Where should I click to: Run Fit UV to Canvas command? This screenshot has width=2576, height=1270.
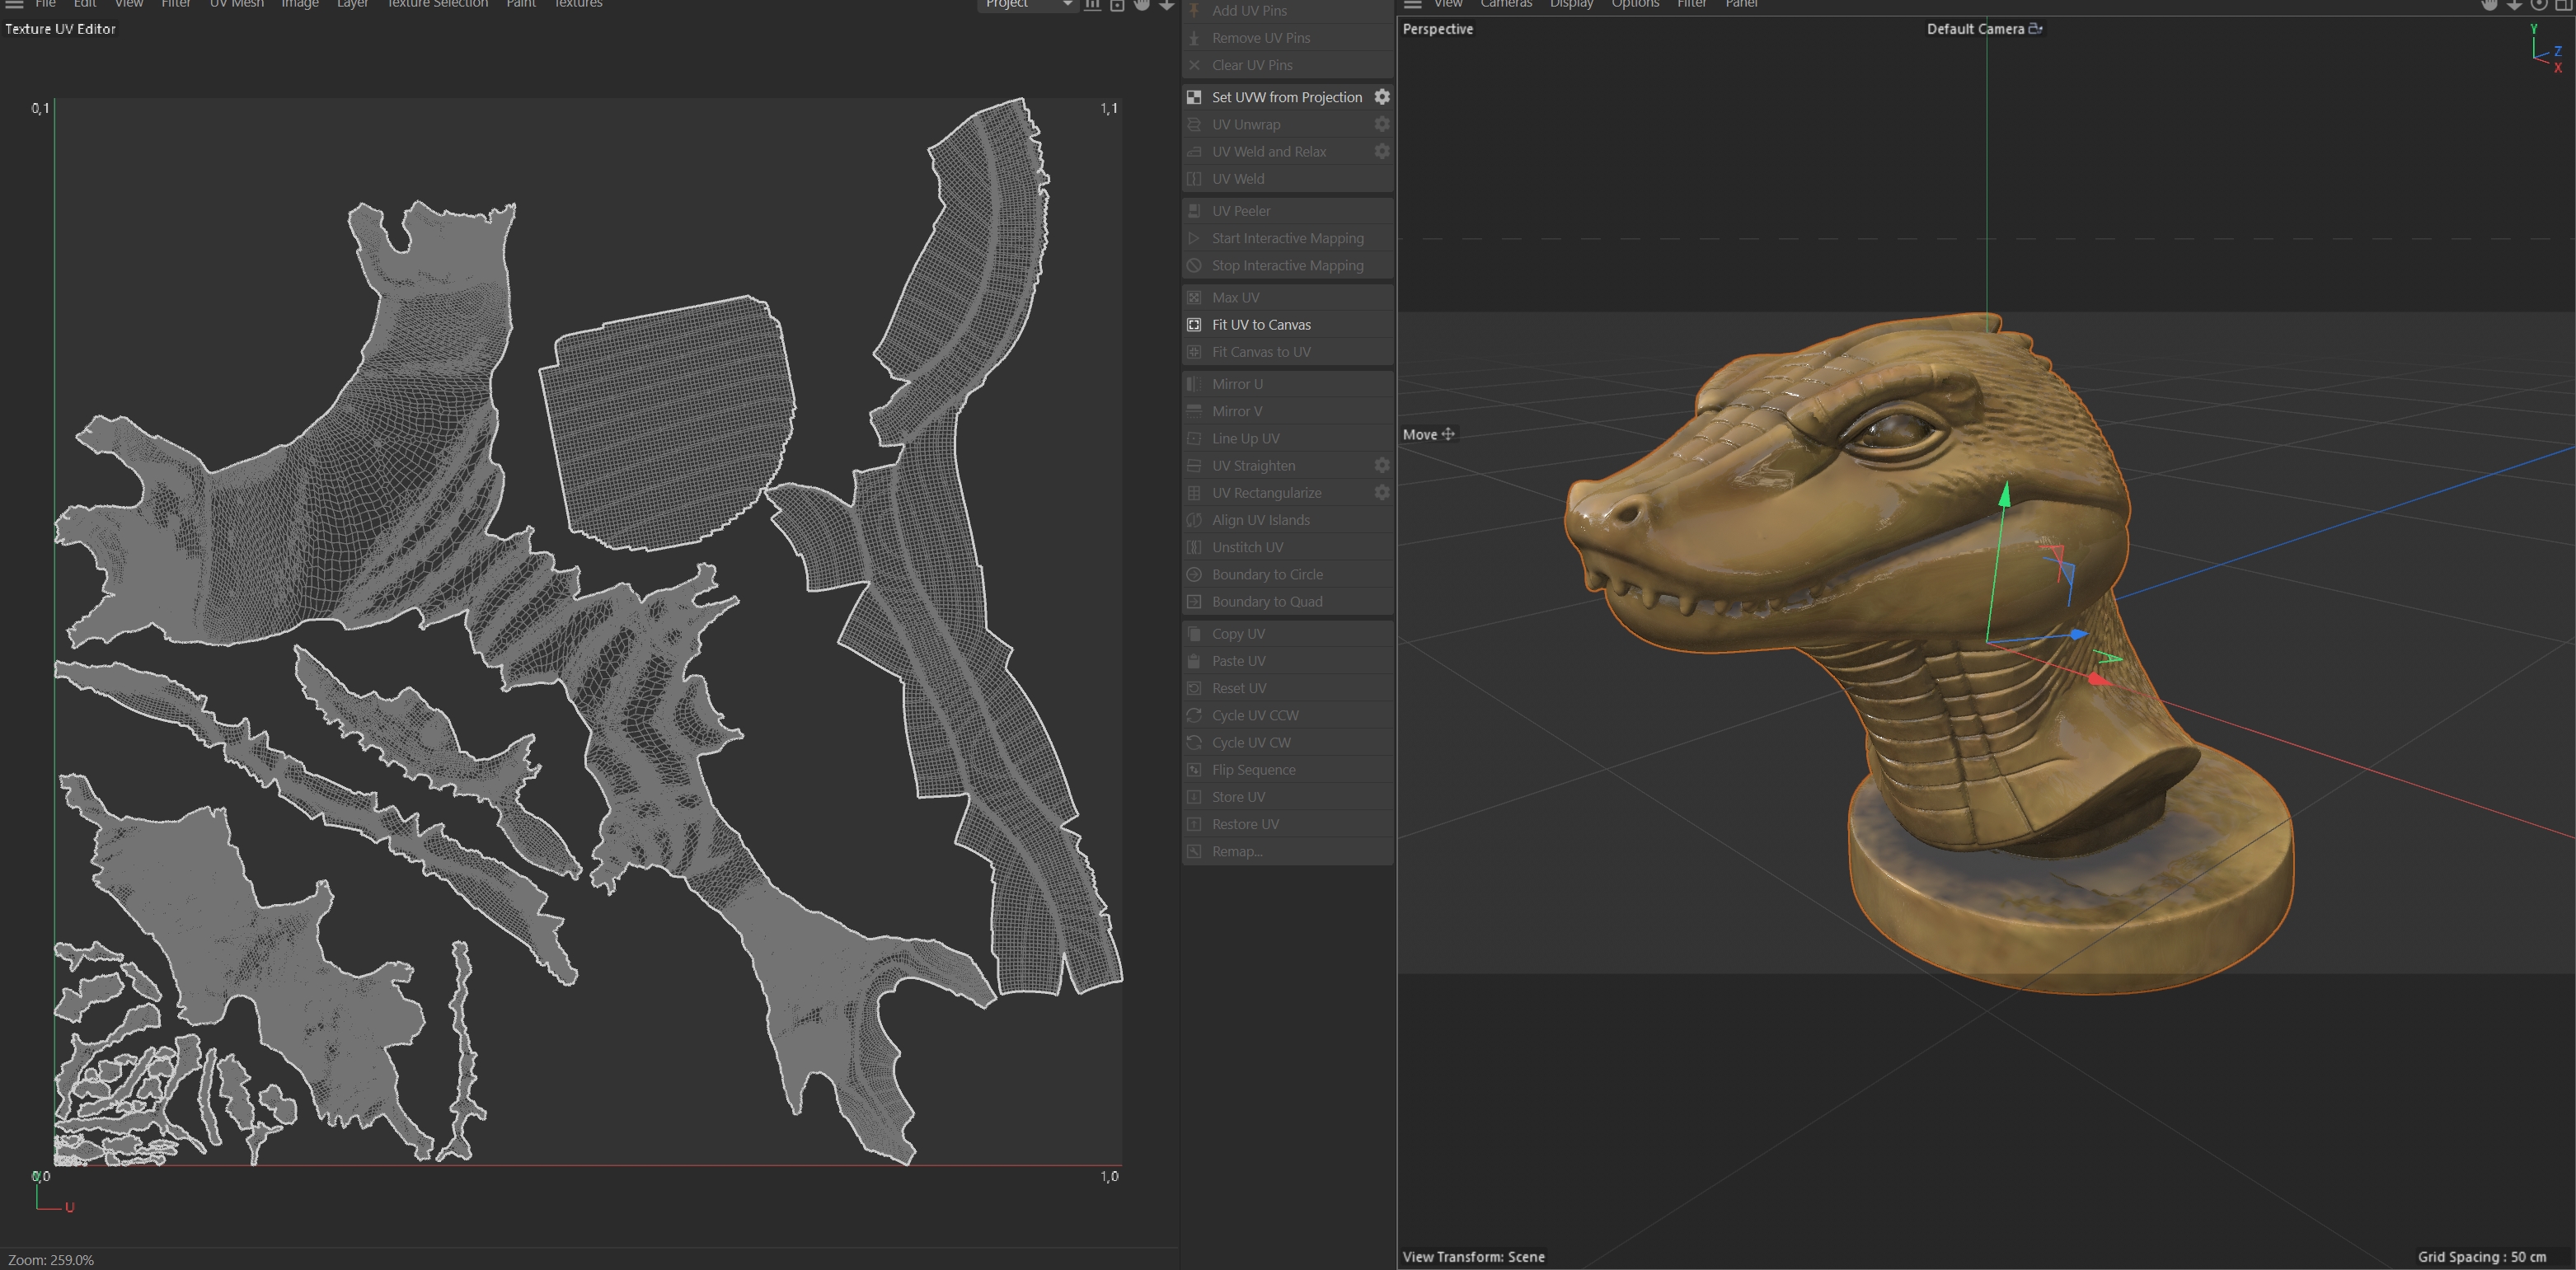coord(1261,324)
